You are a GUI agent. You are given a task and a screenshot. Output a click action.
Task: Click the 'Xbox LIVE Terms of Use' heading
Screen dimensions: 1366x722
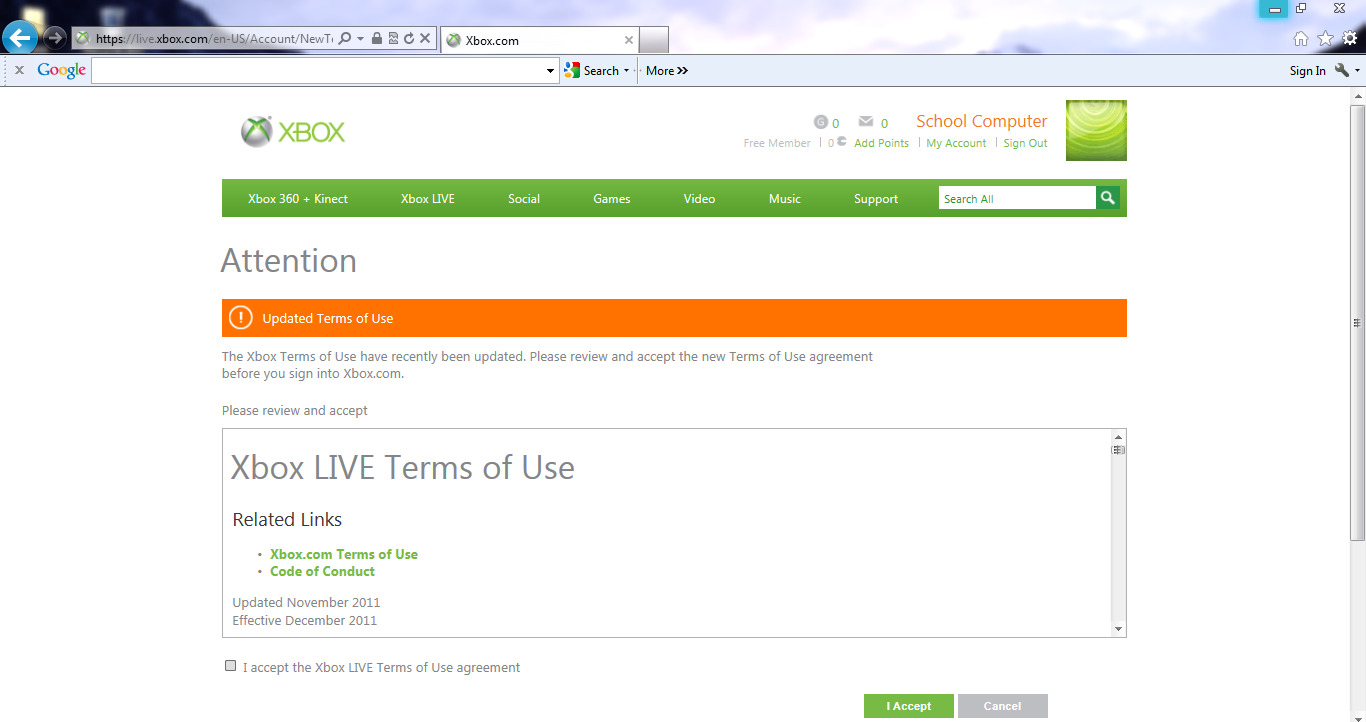tap(403, 467)
